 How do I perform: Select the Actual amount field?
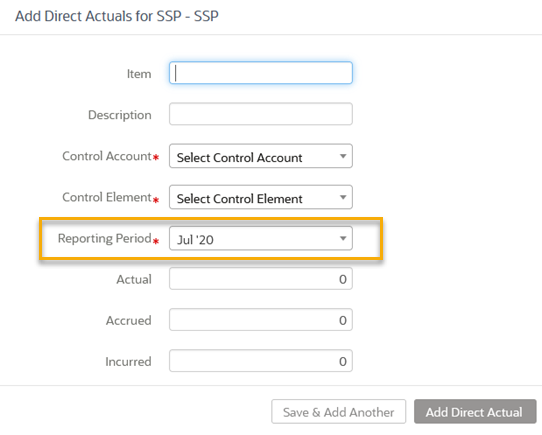point(261,279)
